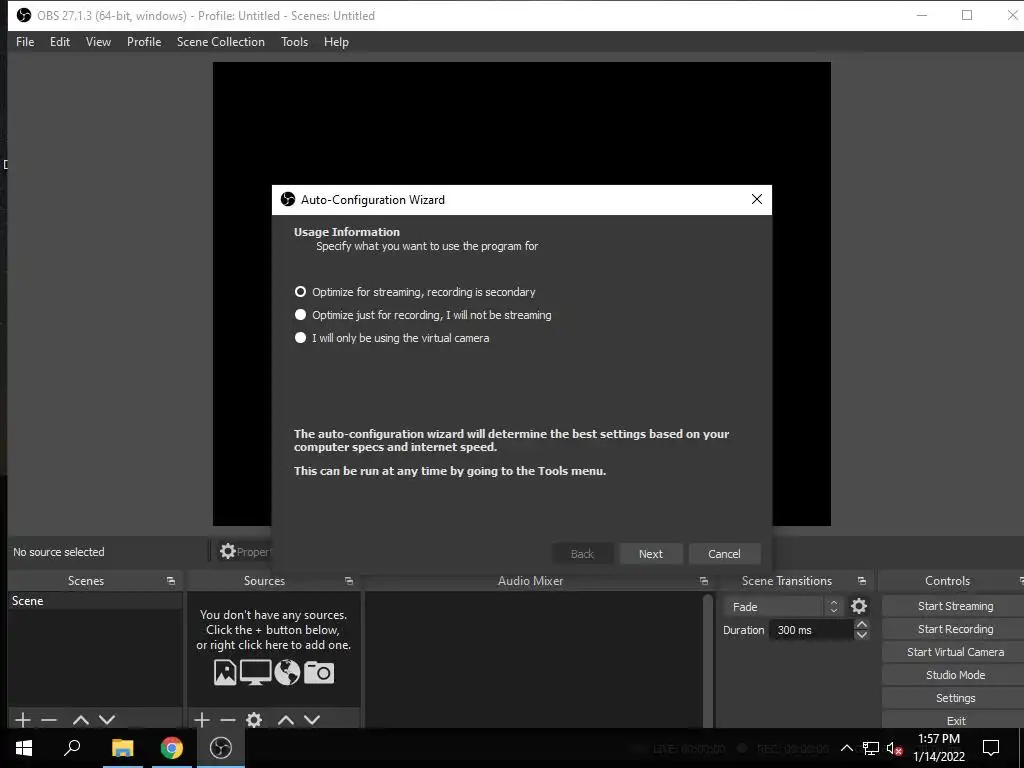Open the File menu

[25, 42]
